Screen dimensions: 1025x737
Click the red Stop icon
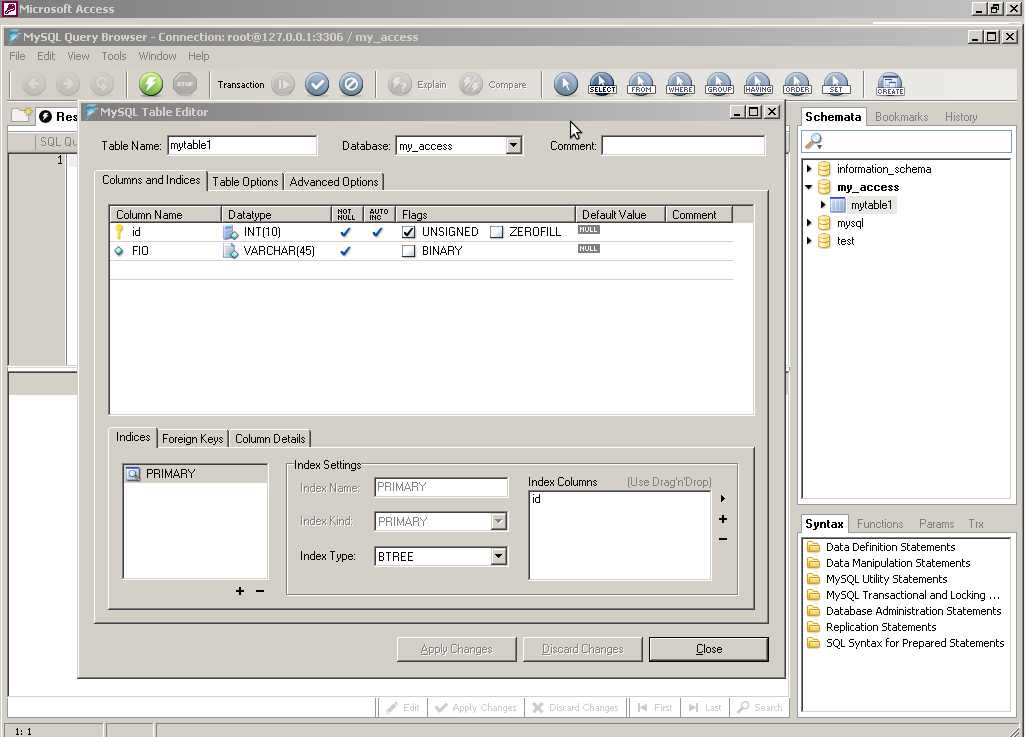(x=185, y=84)
